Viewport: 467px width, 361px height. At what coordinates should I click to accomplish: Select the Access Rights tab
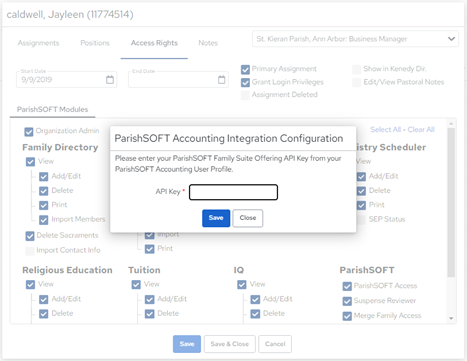154,43
